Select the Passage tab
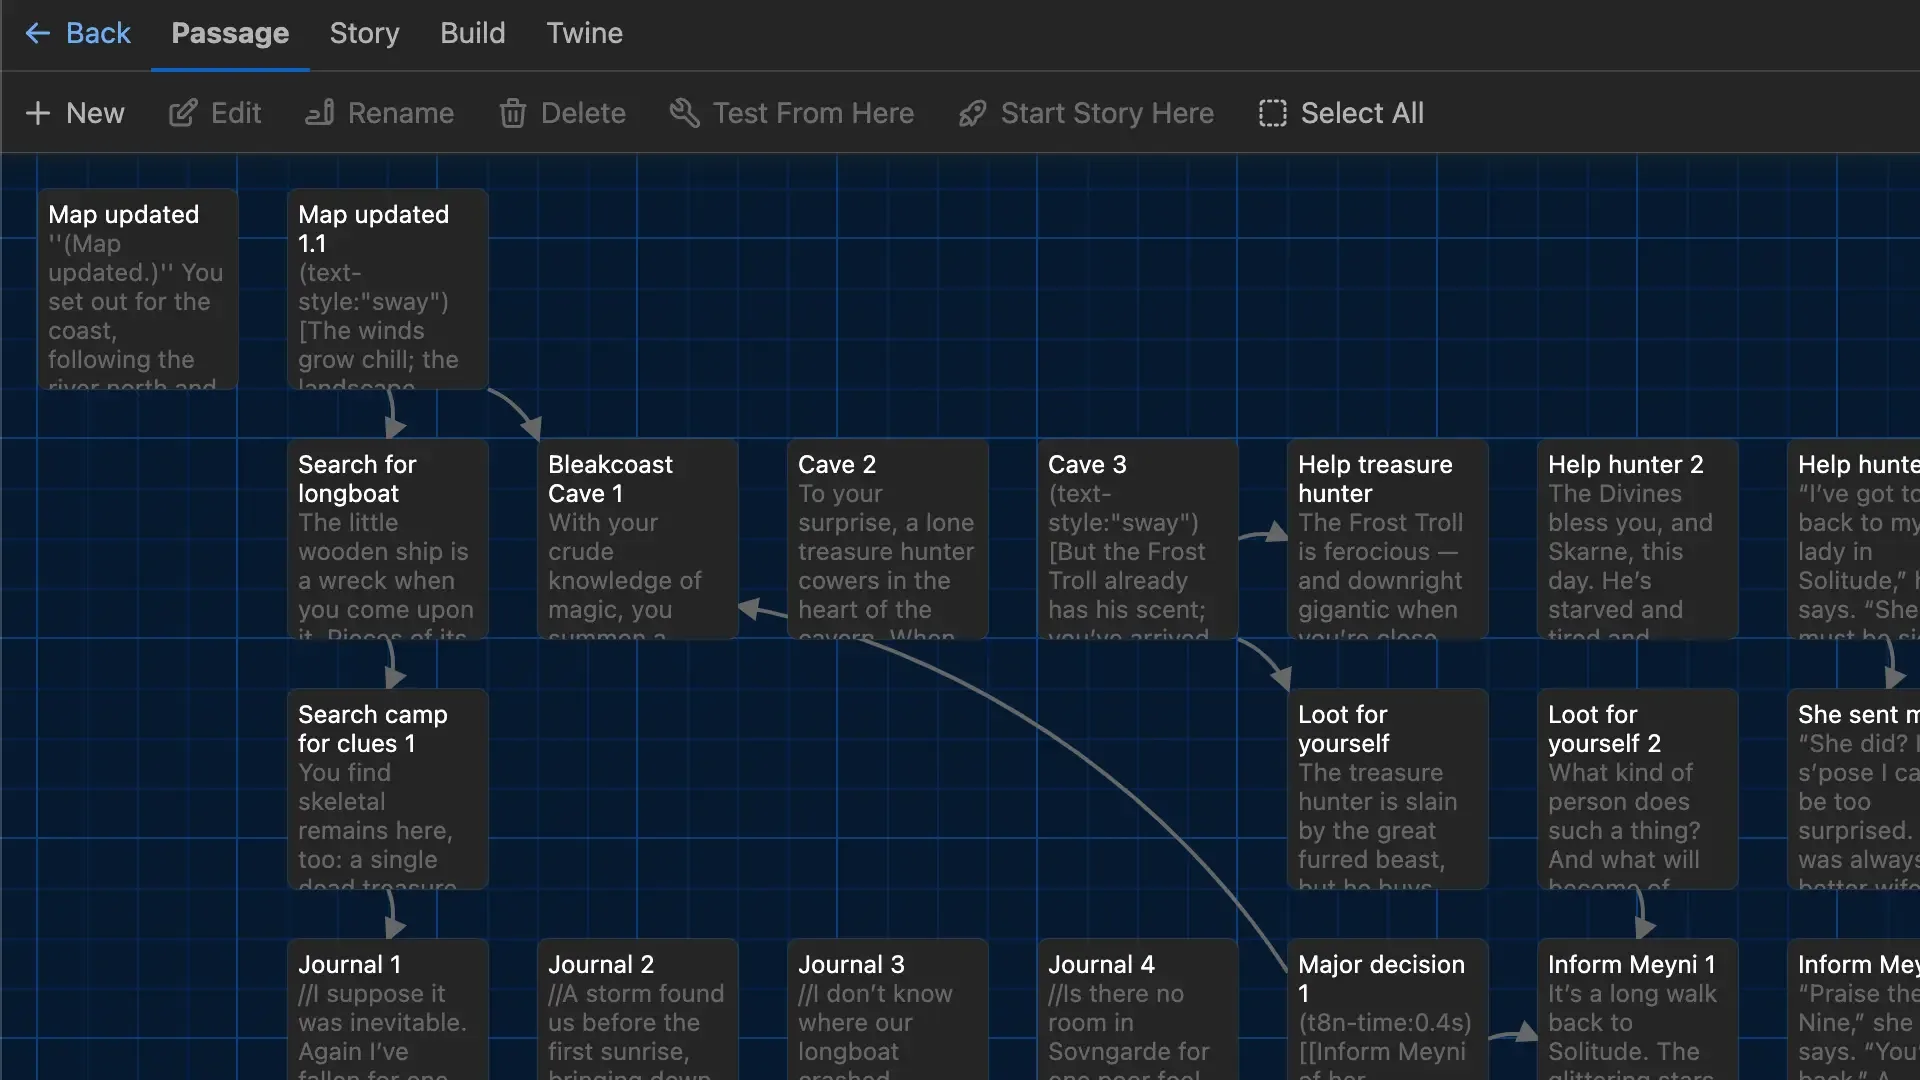This screenshot has height=1080, width=1920. pyautogui.click(x=230, y=33)
